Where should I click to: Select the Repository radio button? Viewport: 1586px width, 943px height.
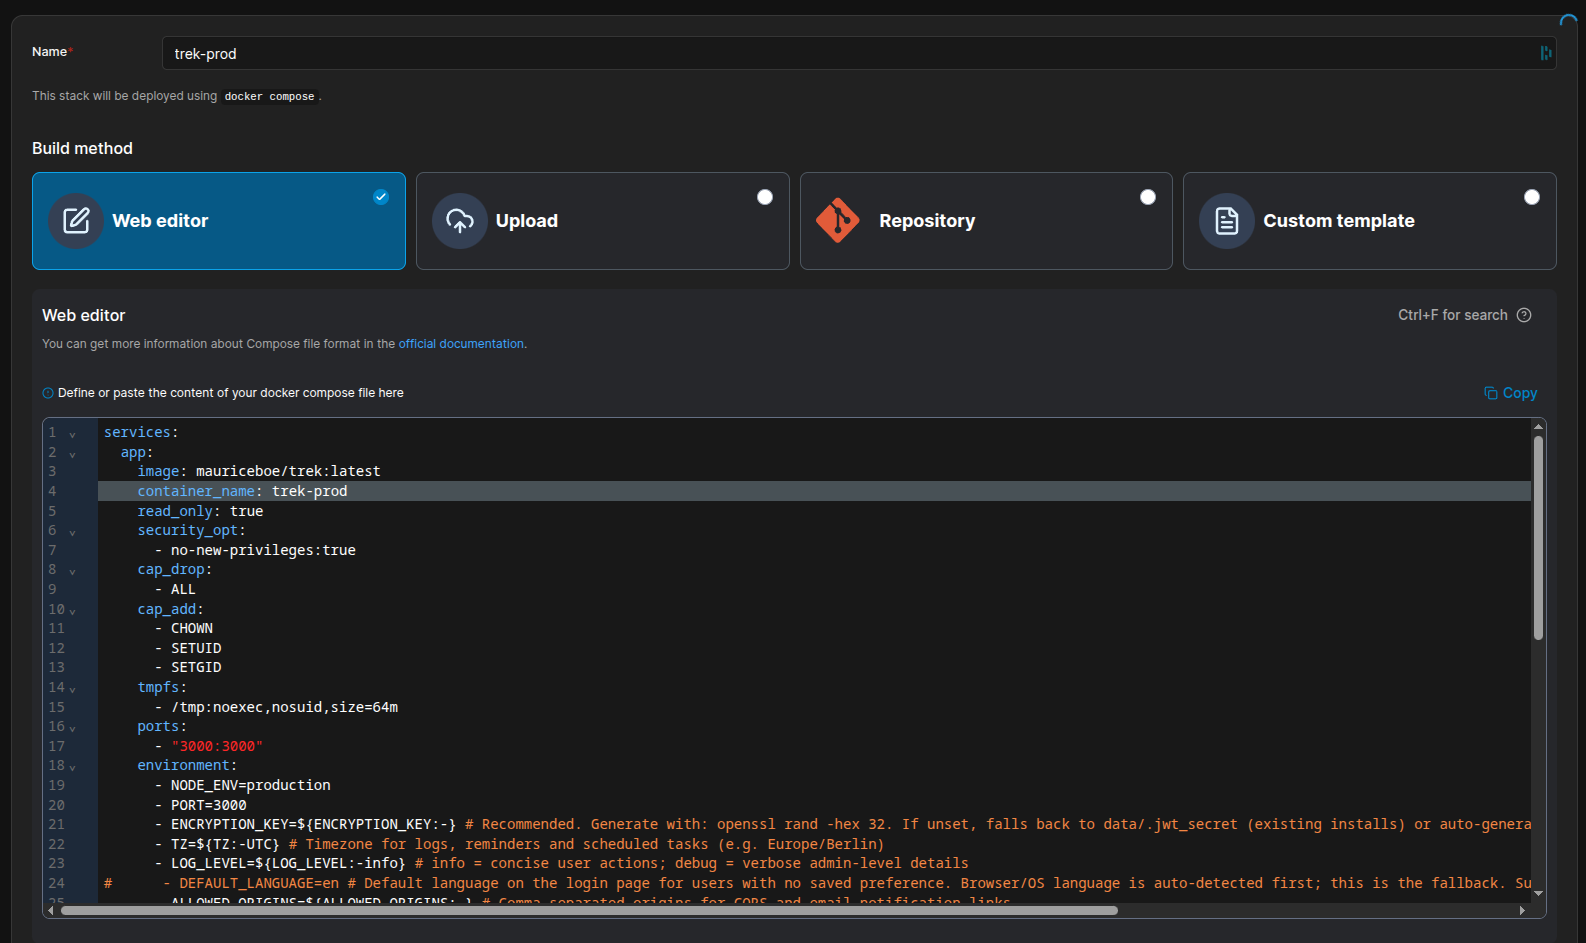point(1148,197)
